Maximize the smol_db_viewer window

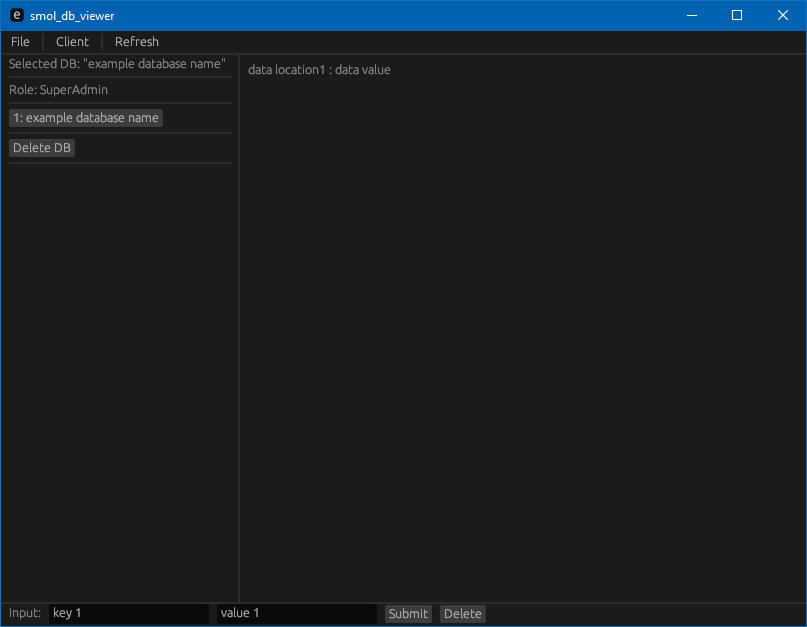pos(737,15)
